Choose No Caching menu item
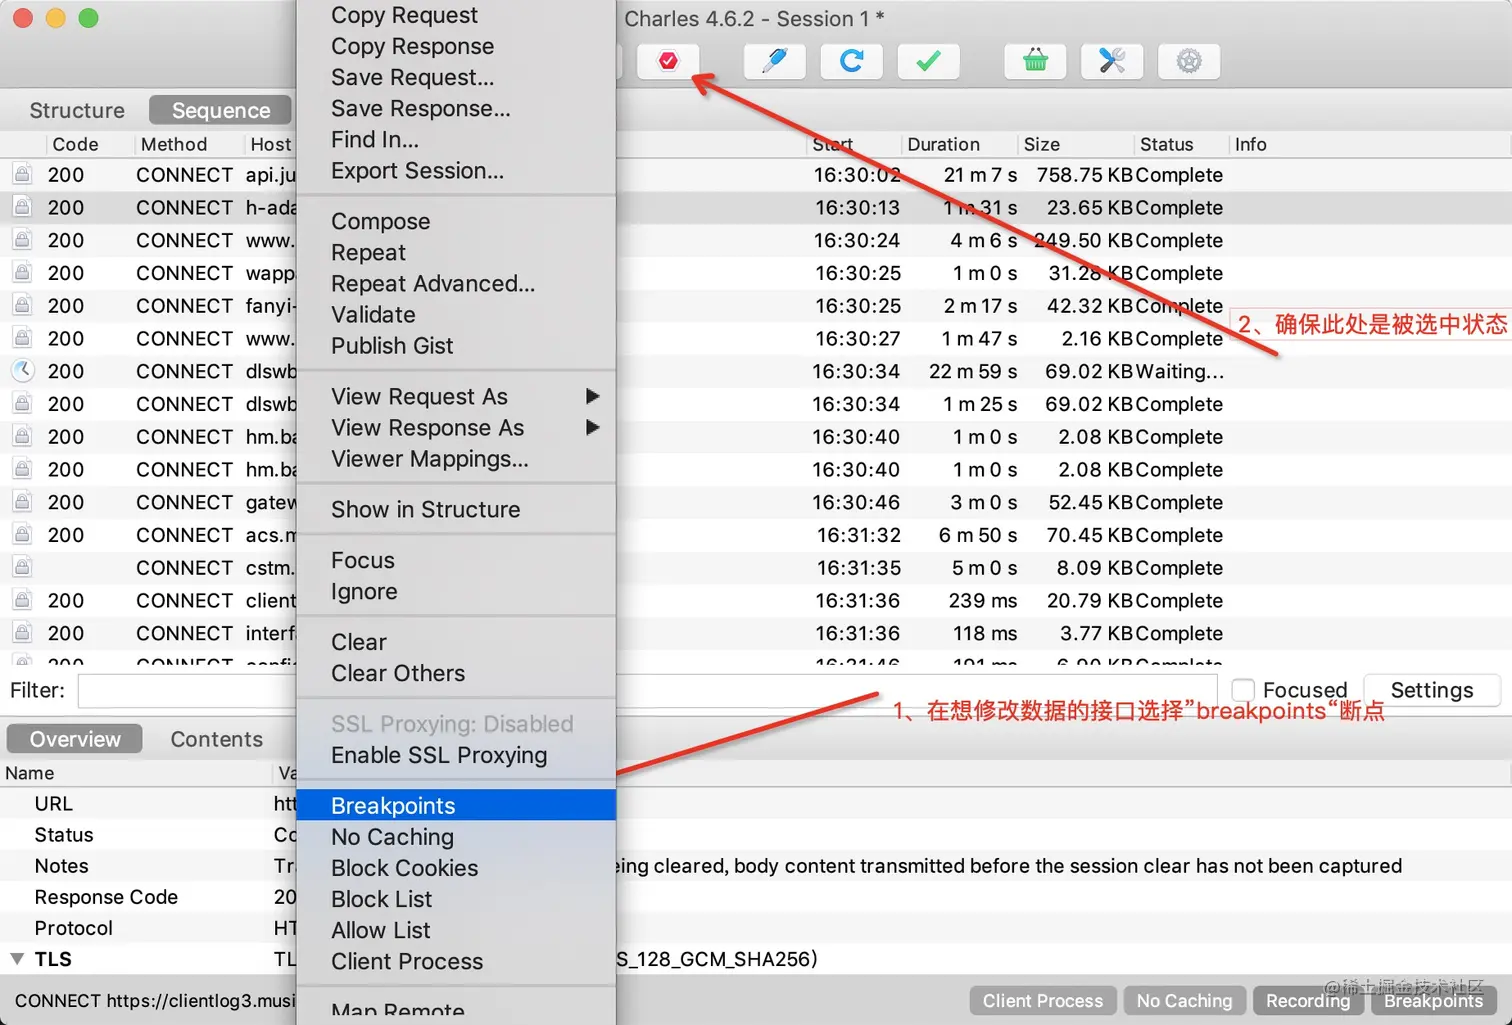The image size is (1512, 1025). pyautogui.click(x=456, y=837)
